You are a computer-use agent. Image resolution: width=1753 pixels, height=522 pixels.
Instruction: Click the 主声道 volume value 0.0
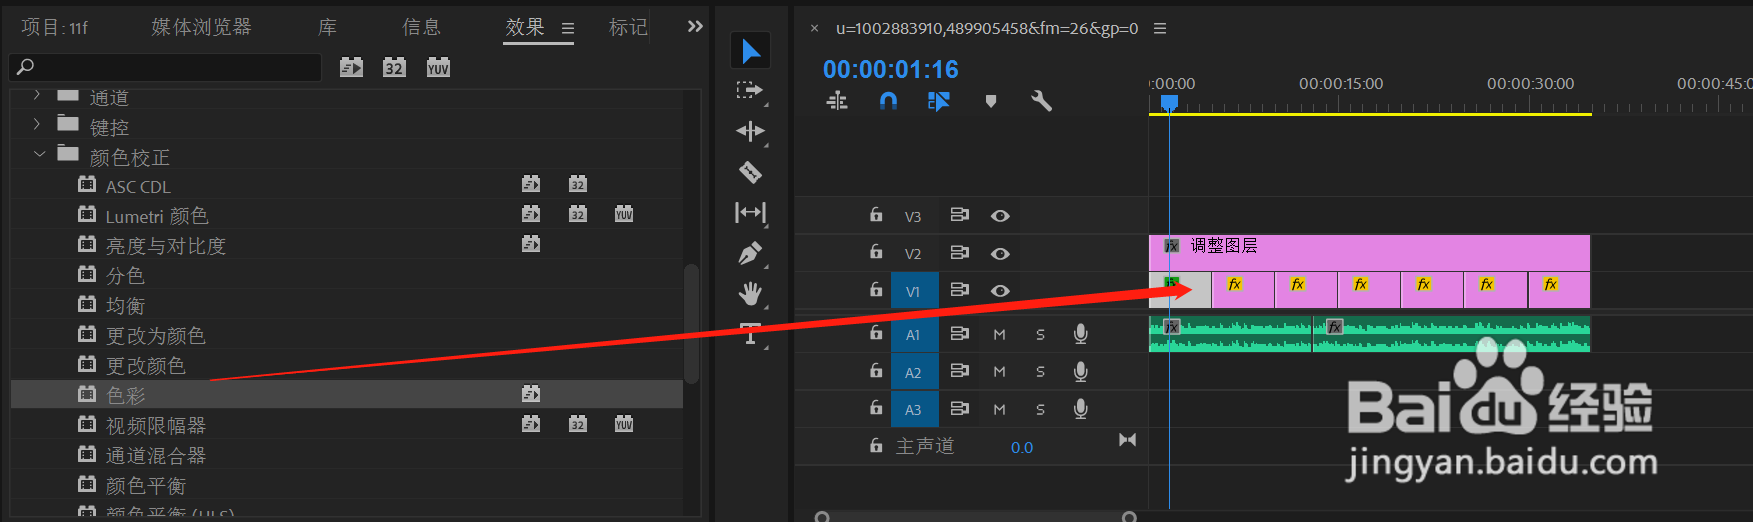click(x=1021, y=448)
